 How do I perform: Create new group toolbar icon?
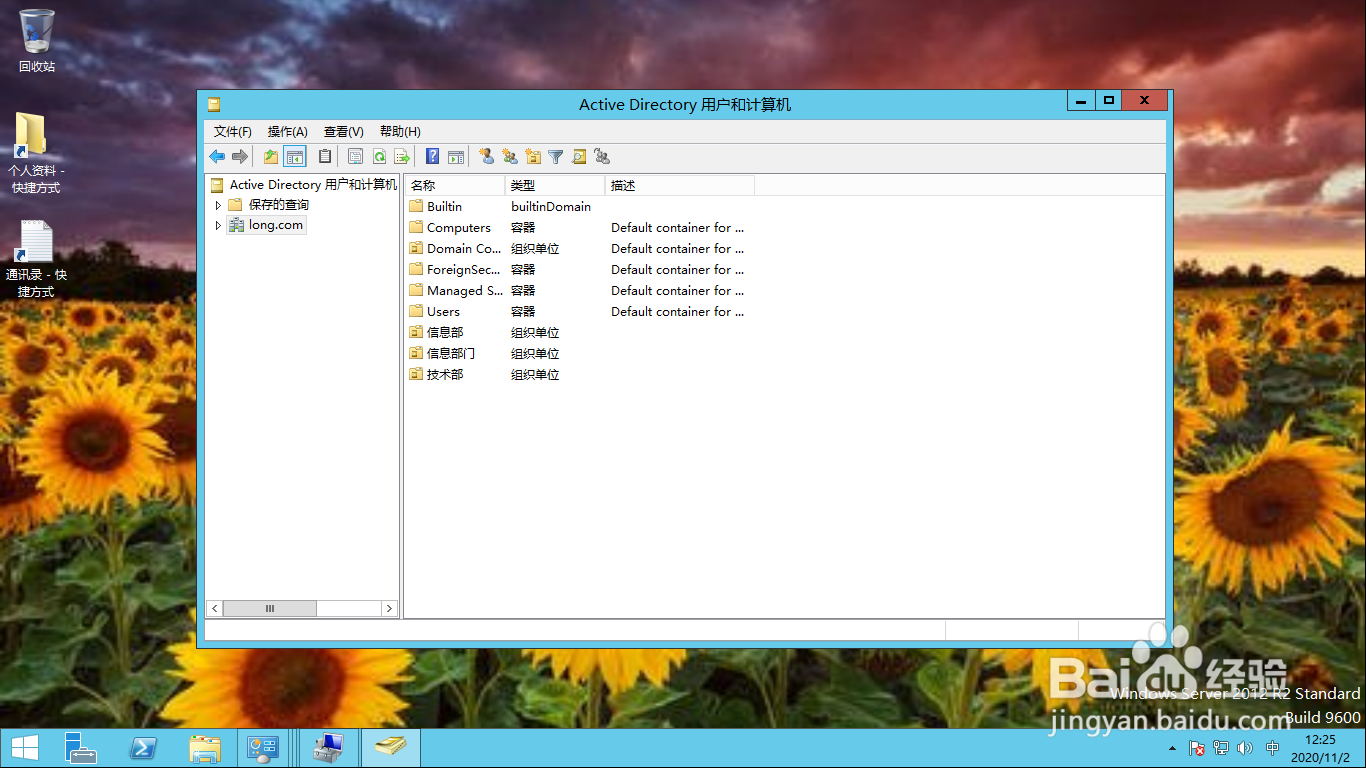510,157
